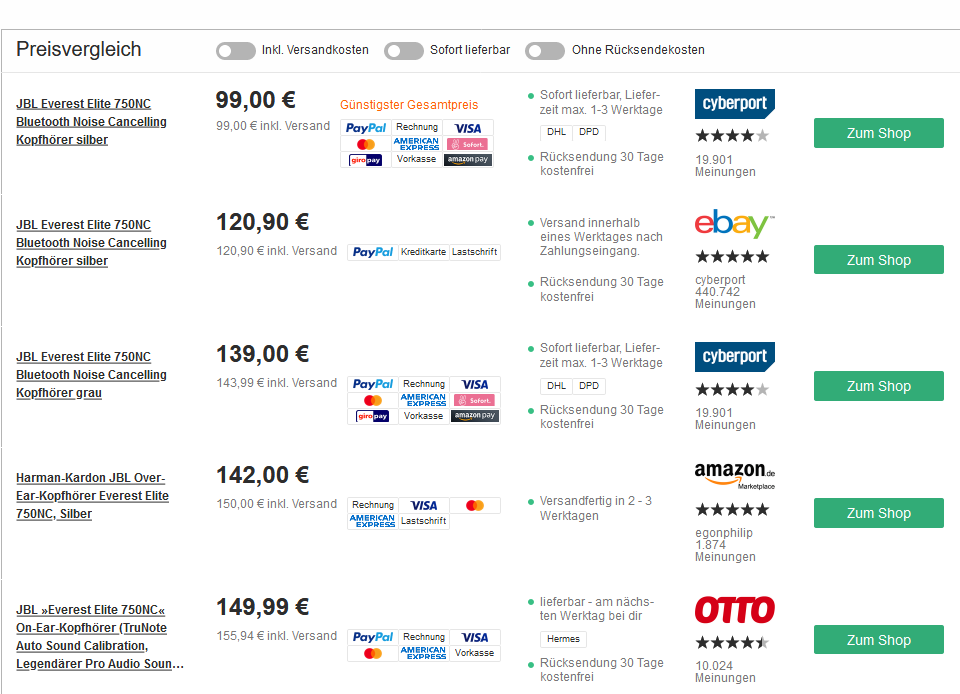Enable the Sofort lieferbar filter
The height and width of the screenshot is (694, 960).
click(x=404, y=50)
